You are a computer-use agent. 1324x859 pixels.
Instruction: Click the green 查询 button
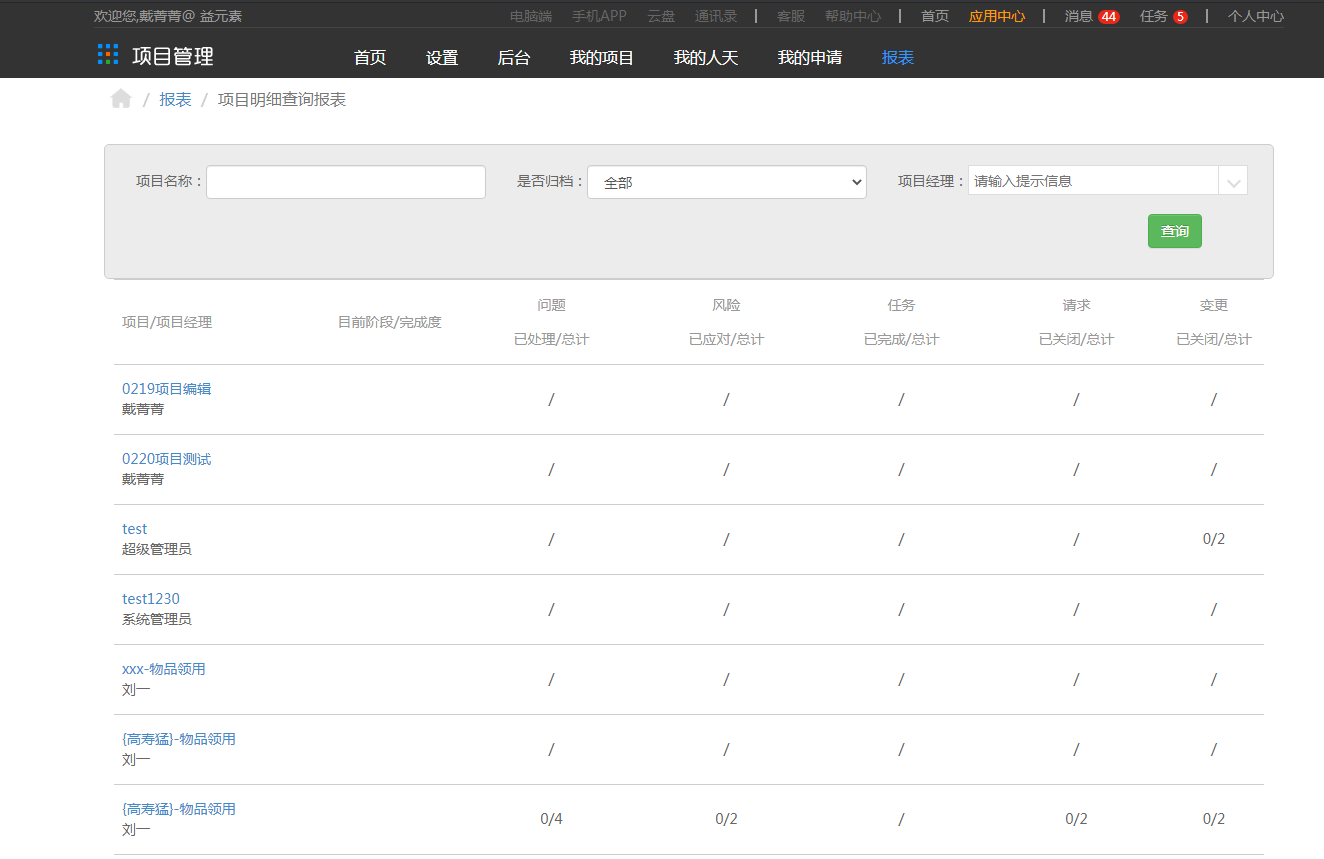[x=1174, y=231]
